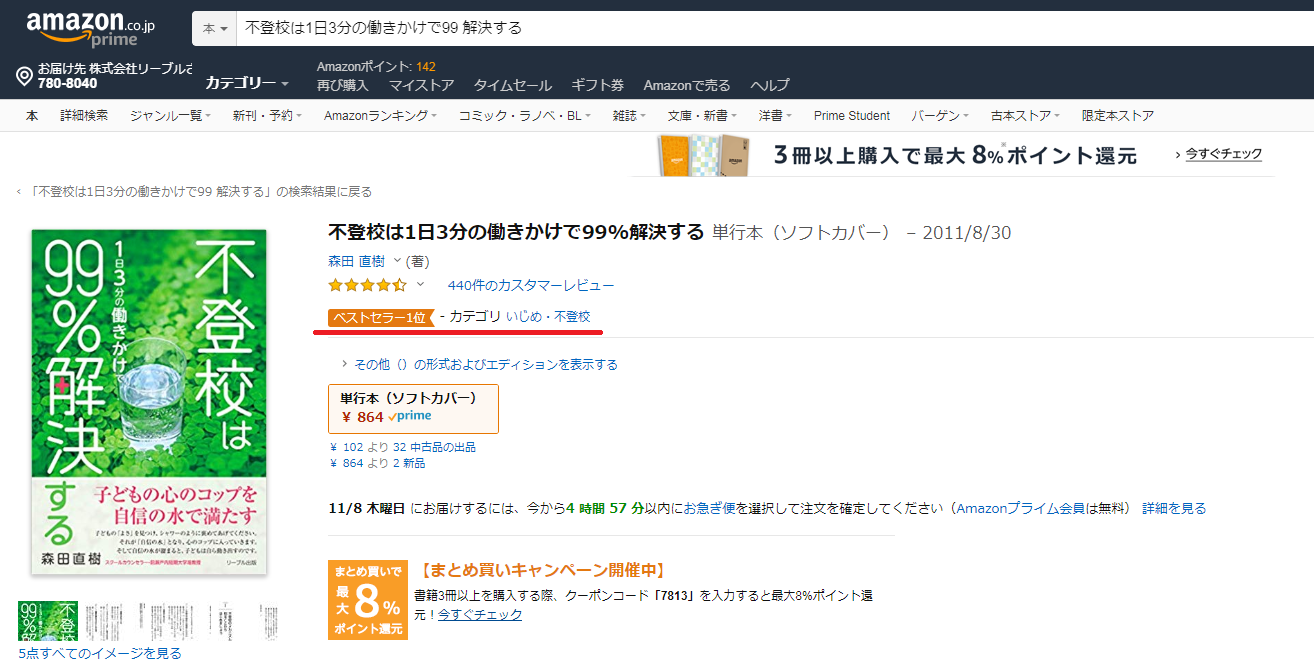Open the 8% point return campaign badge
1314x670 pixels.
(368, 600)
